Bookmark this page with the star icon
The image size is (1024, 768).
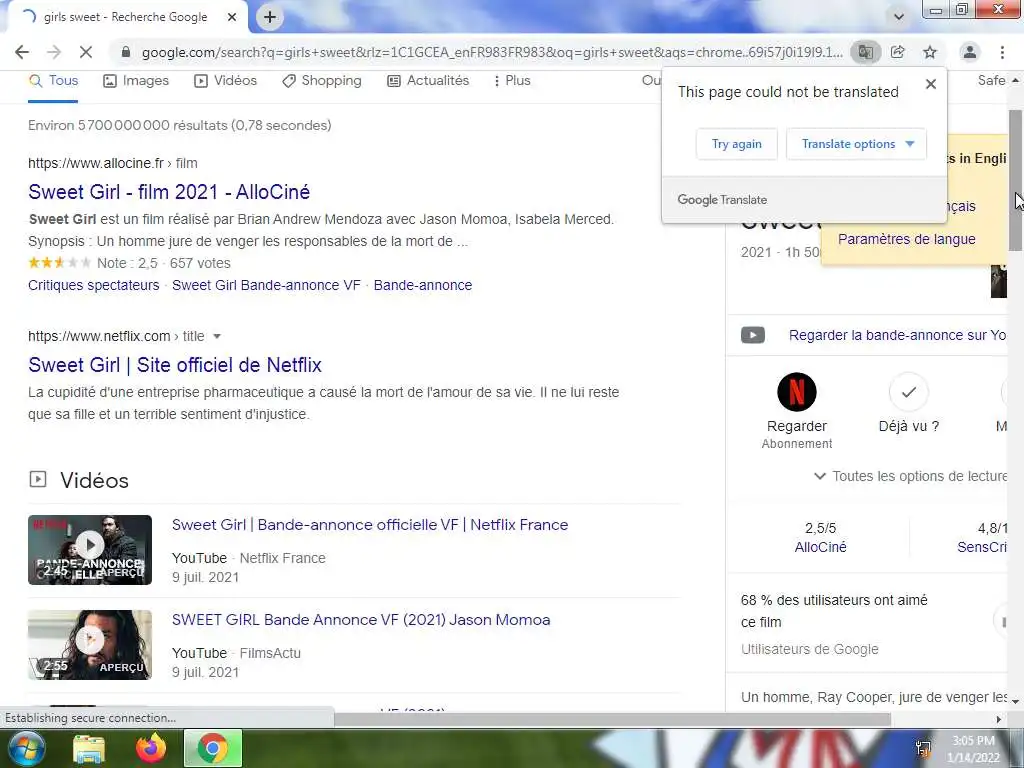pyautogui.click(x=930, y=52)
